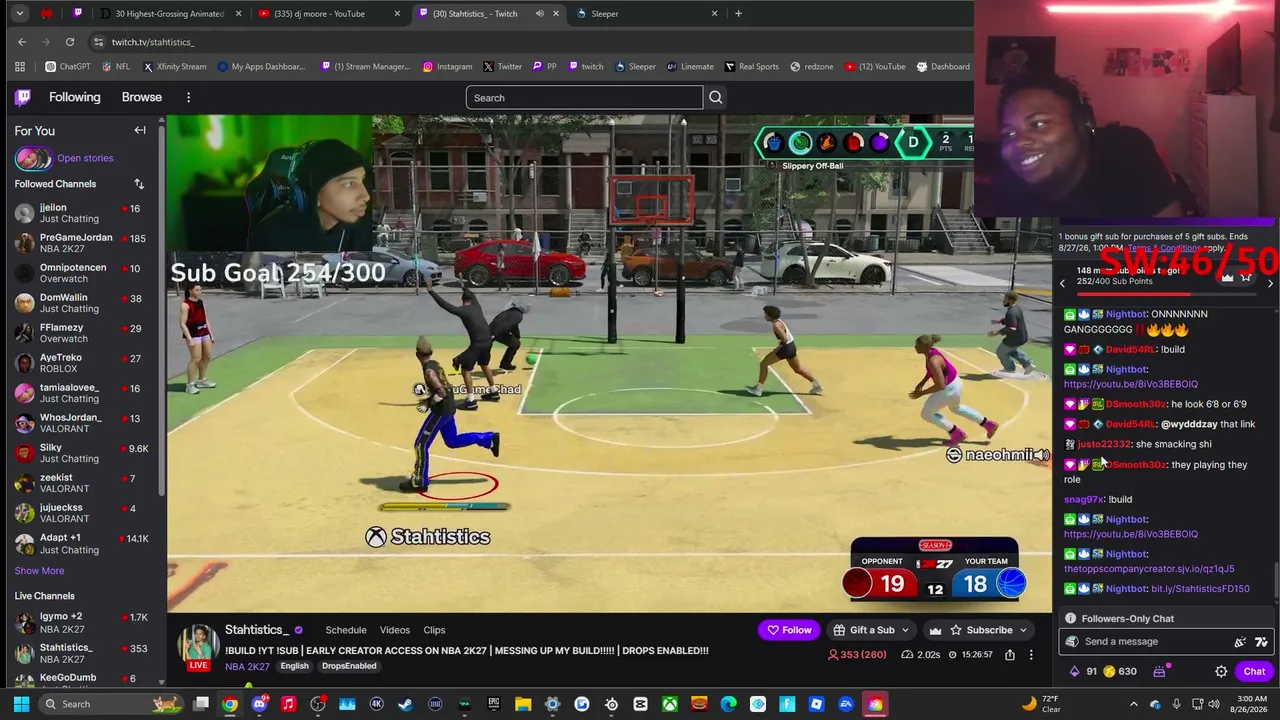Open Discord from the taskbar
This screenshot has width=1280, height=720.
260,704
